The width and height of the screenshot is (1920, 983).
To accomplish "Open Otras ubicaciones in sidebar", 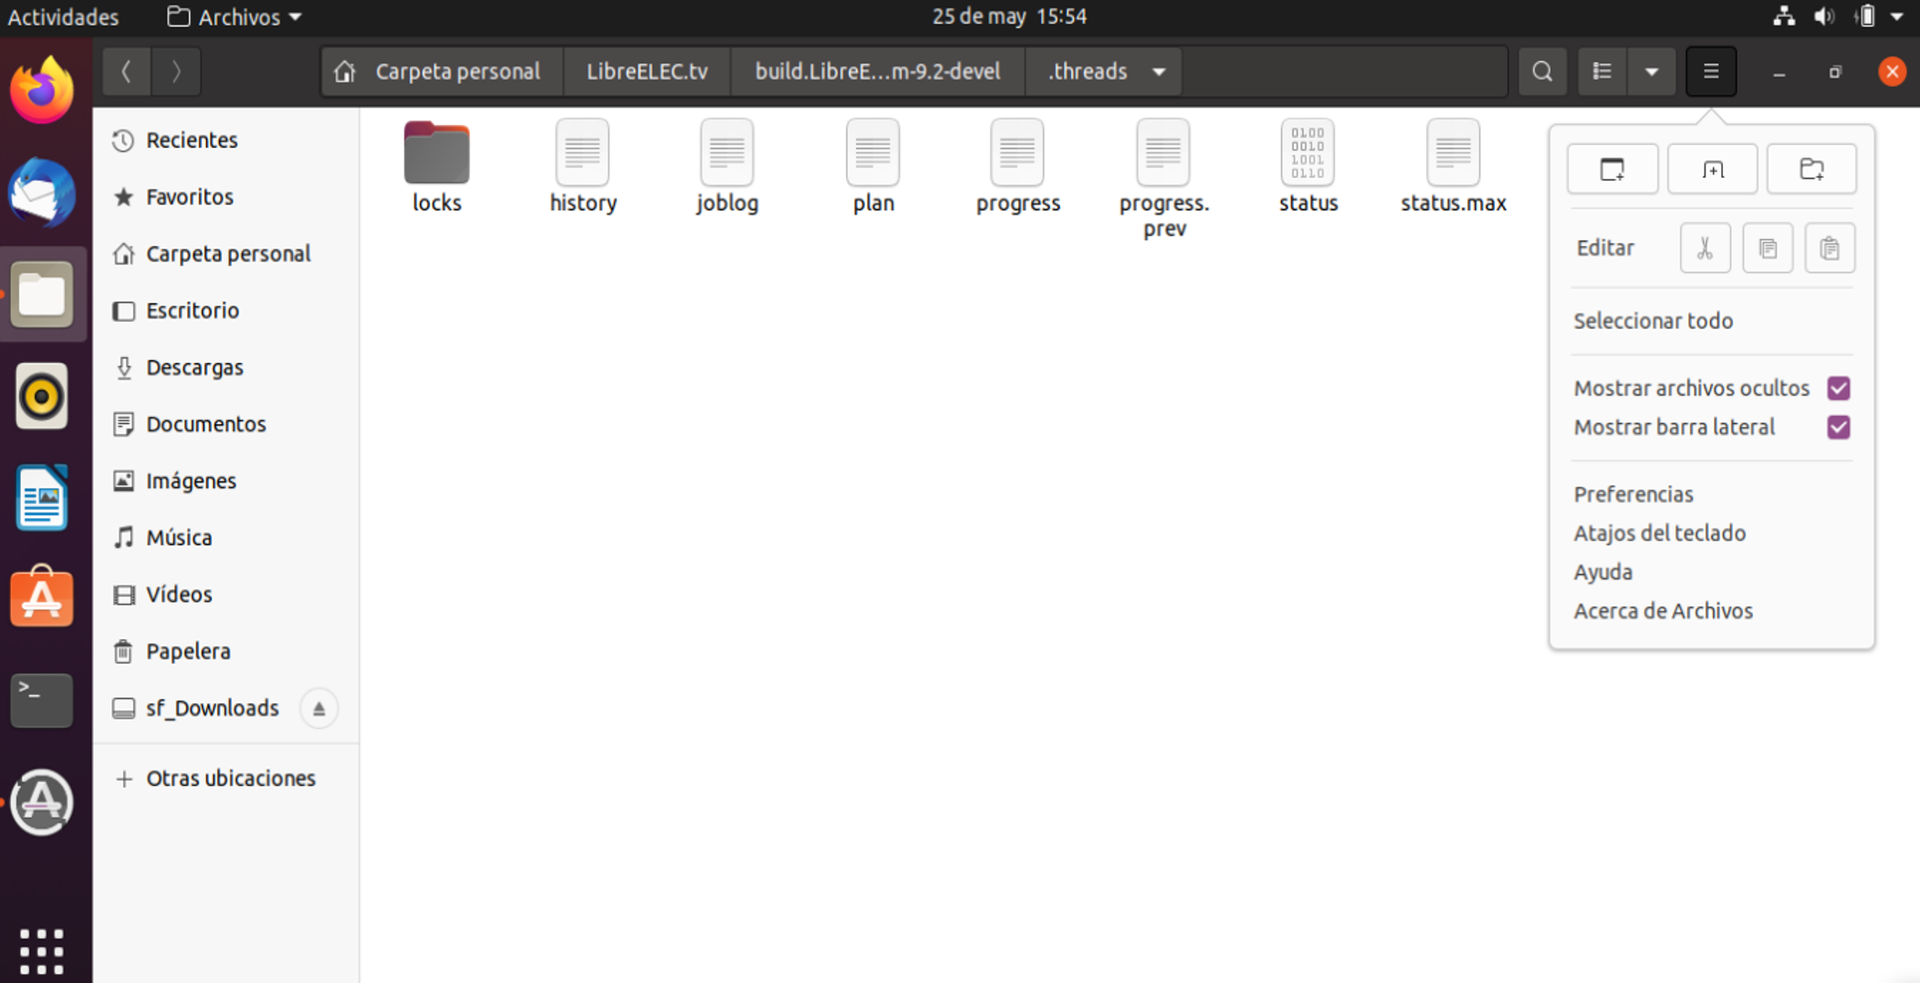I will pos(230,778).
